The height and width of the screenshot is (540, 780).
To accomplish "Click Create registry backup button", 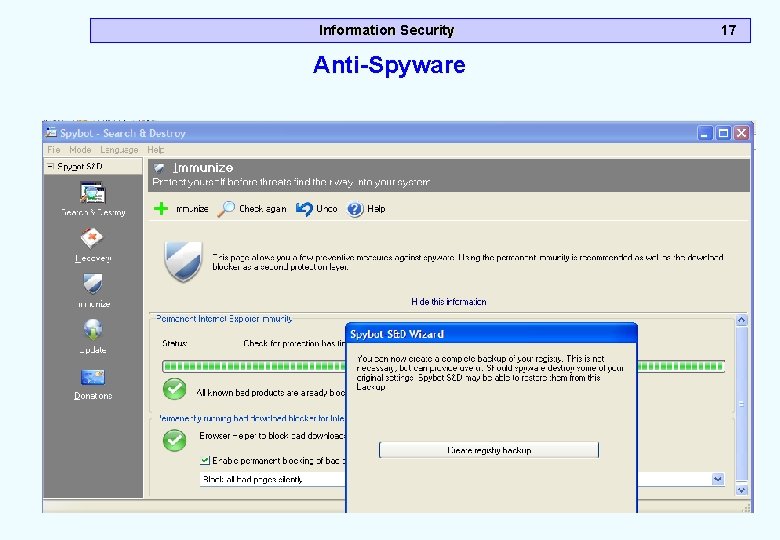I will 488,450.
